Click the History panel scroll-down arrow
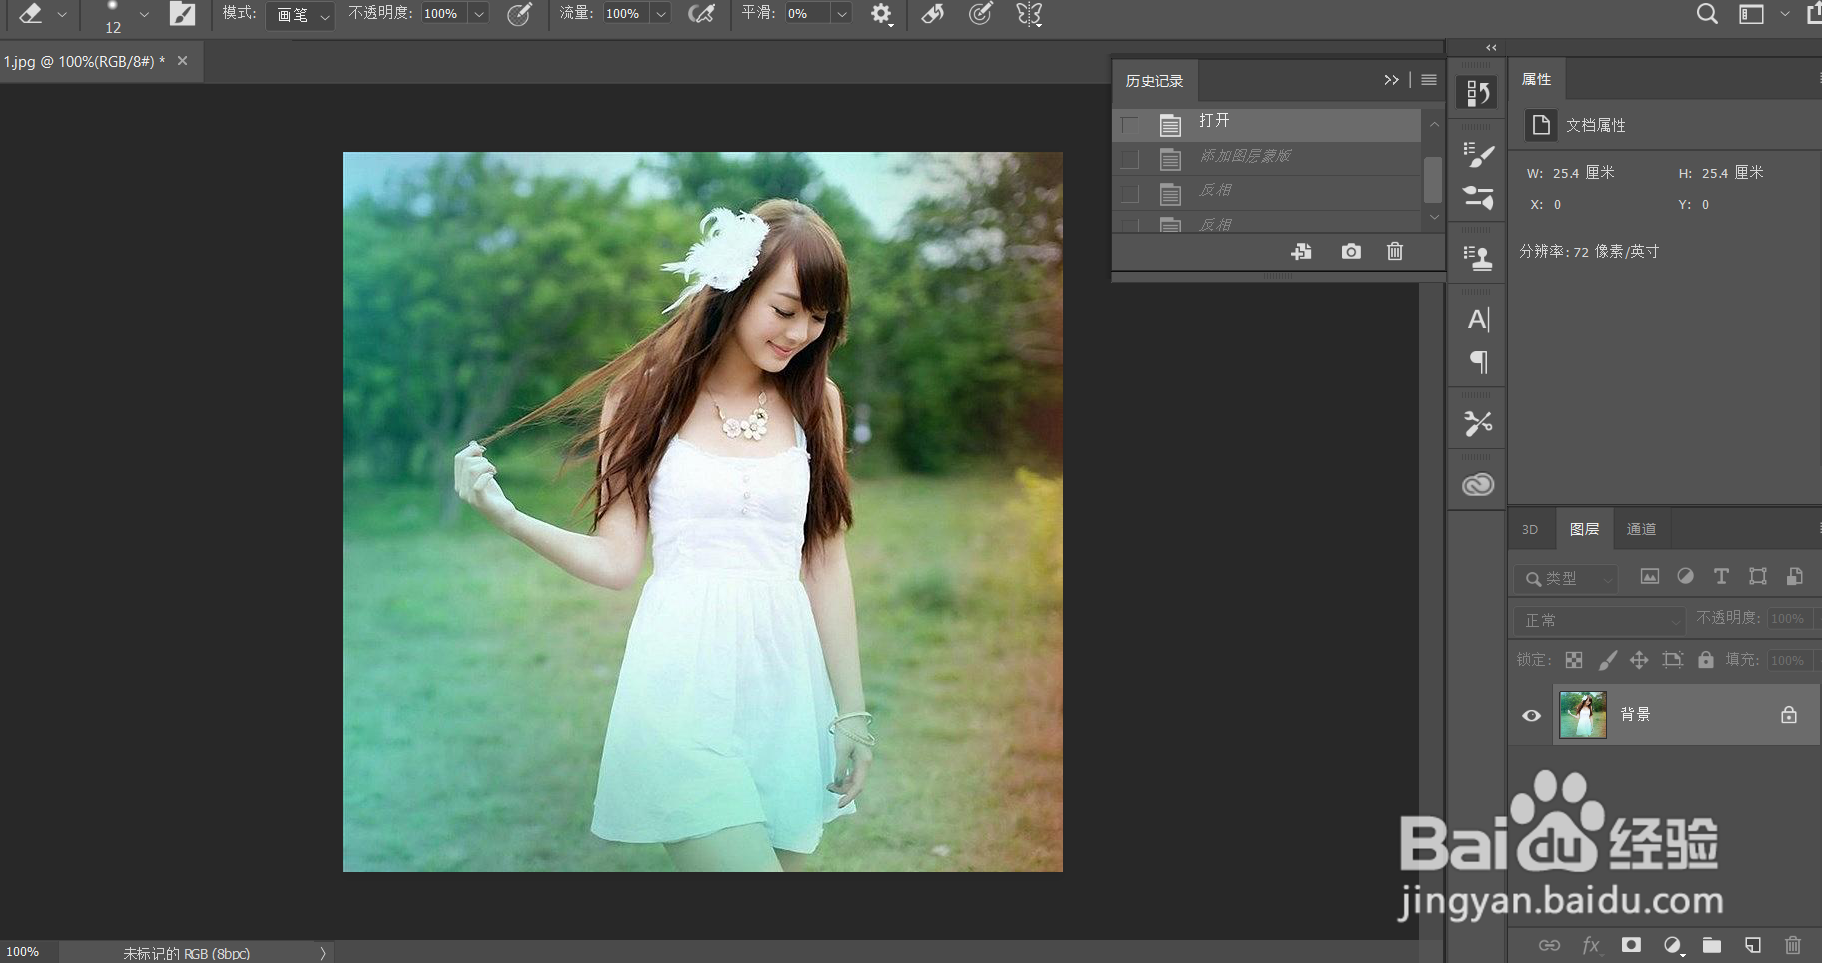Image resolution: width=1822 pixels, height=963 pixels. pyautogui.click(x=1434, y=216)
